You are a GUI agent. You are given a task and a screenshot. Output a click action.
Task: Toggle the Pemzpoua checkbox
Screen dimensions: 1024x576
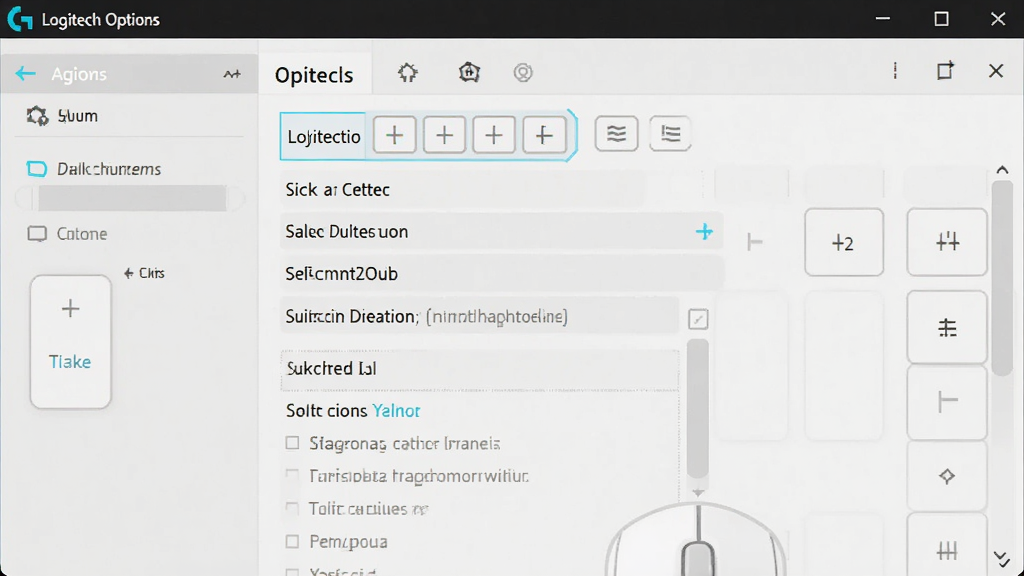click(x=292, y=541)
